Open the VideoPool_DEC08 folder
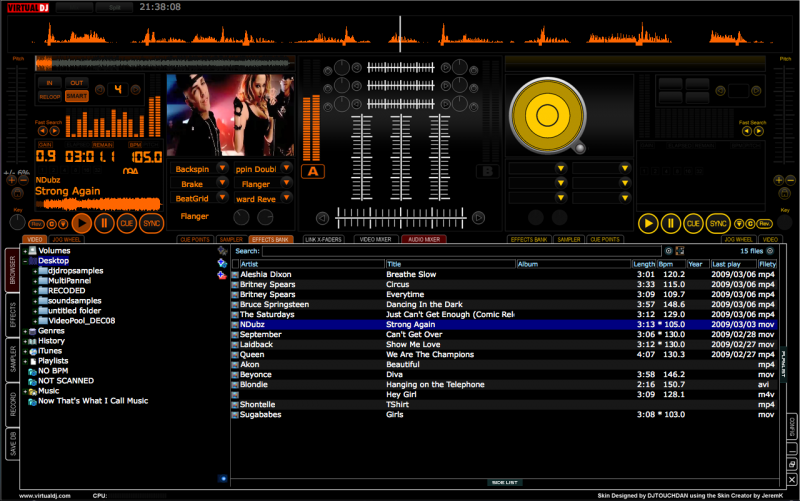 pos(81,320)
